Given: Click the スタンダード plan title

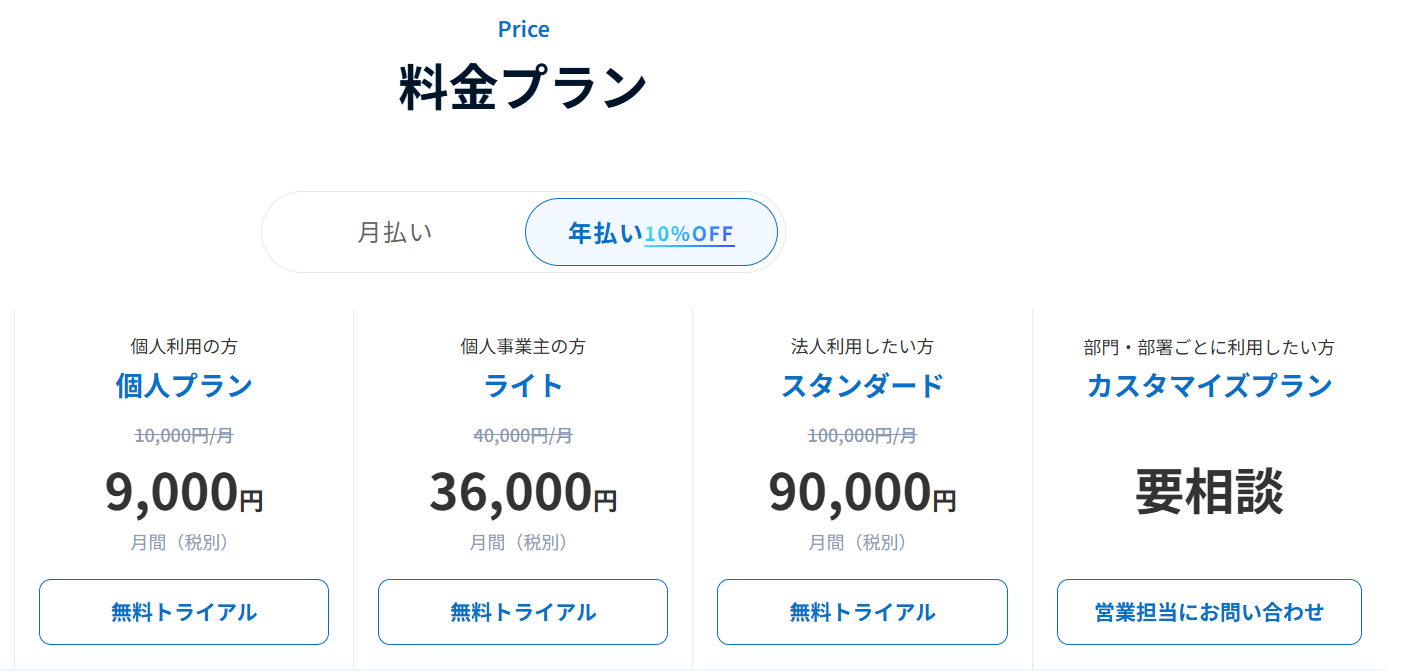Looking at the screenshot, I should coord(862,386).
